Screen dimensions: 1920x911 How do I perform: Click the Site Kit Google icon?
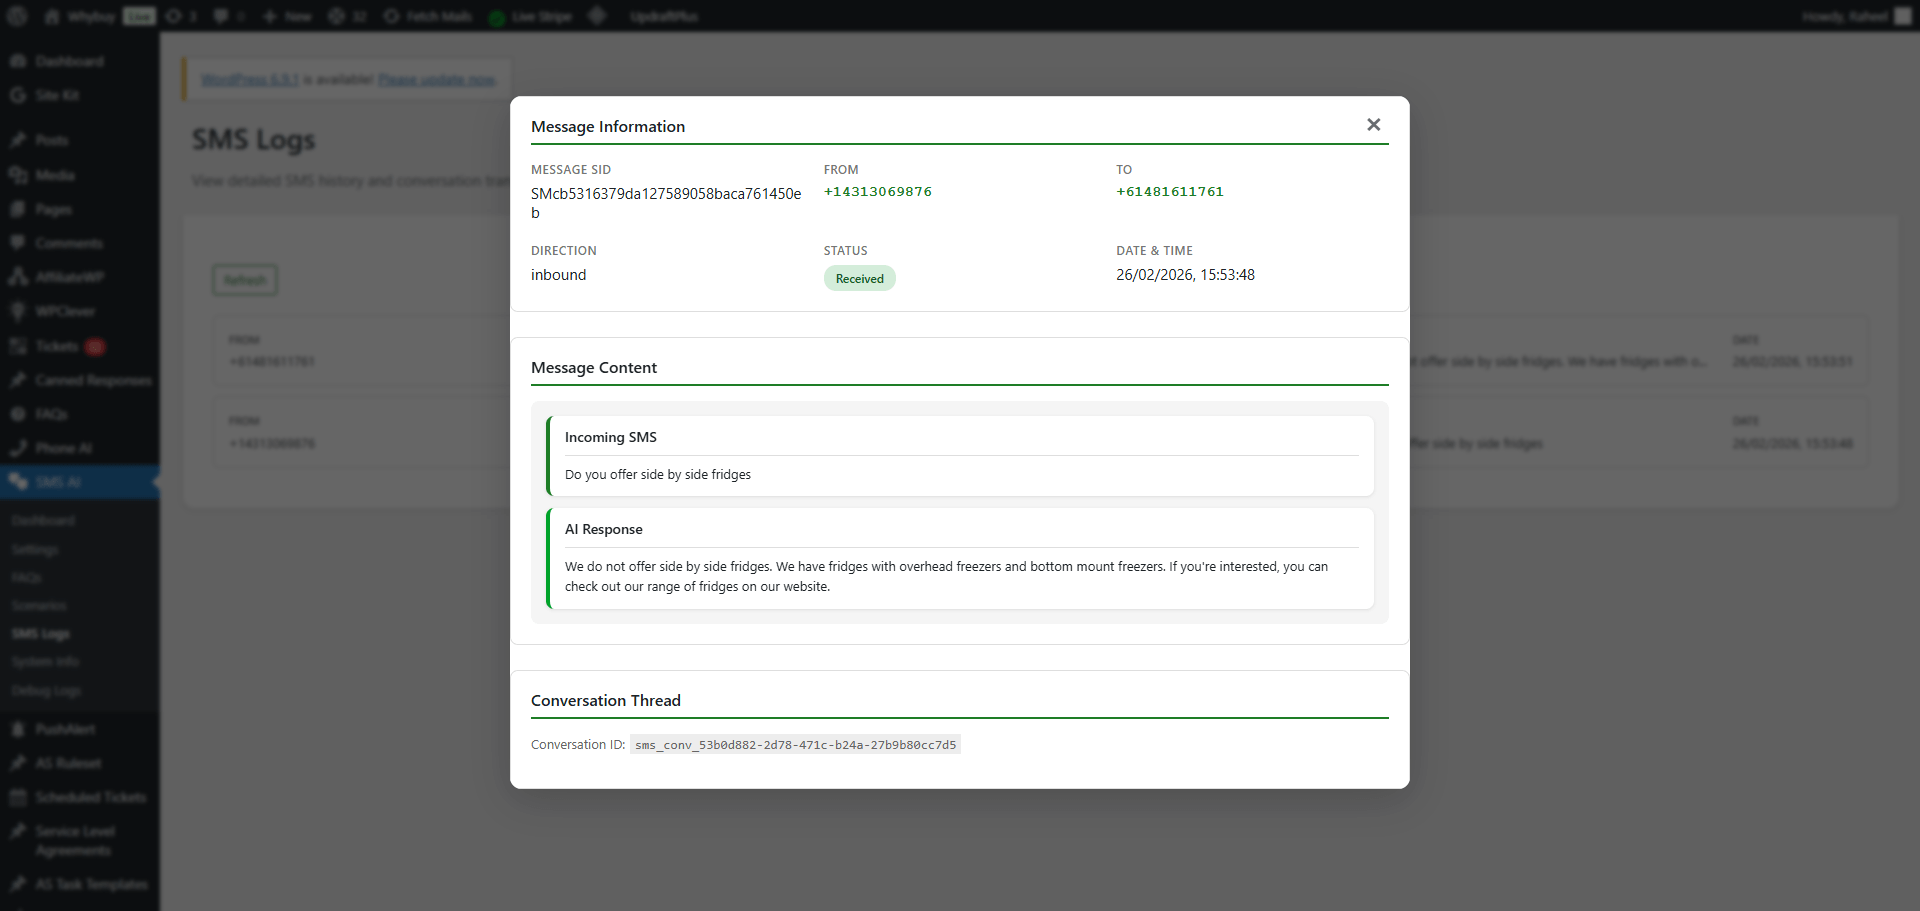pyautogui.click(x=18, y=95)
